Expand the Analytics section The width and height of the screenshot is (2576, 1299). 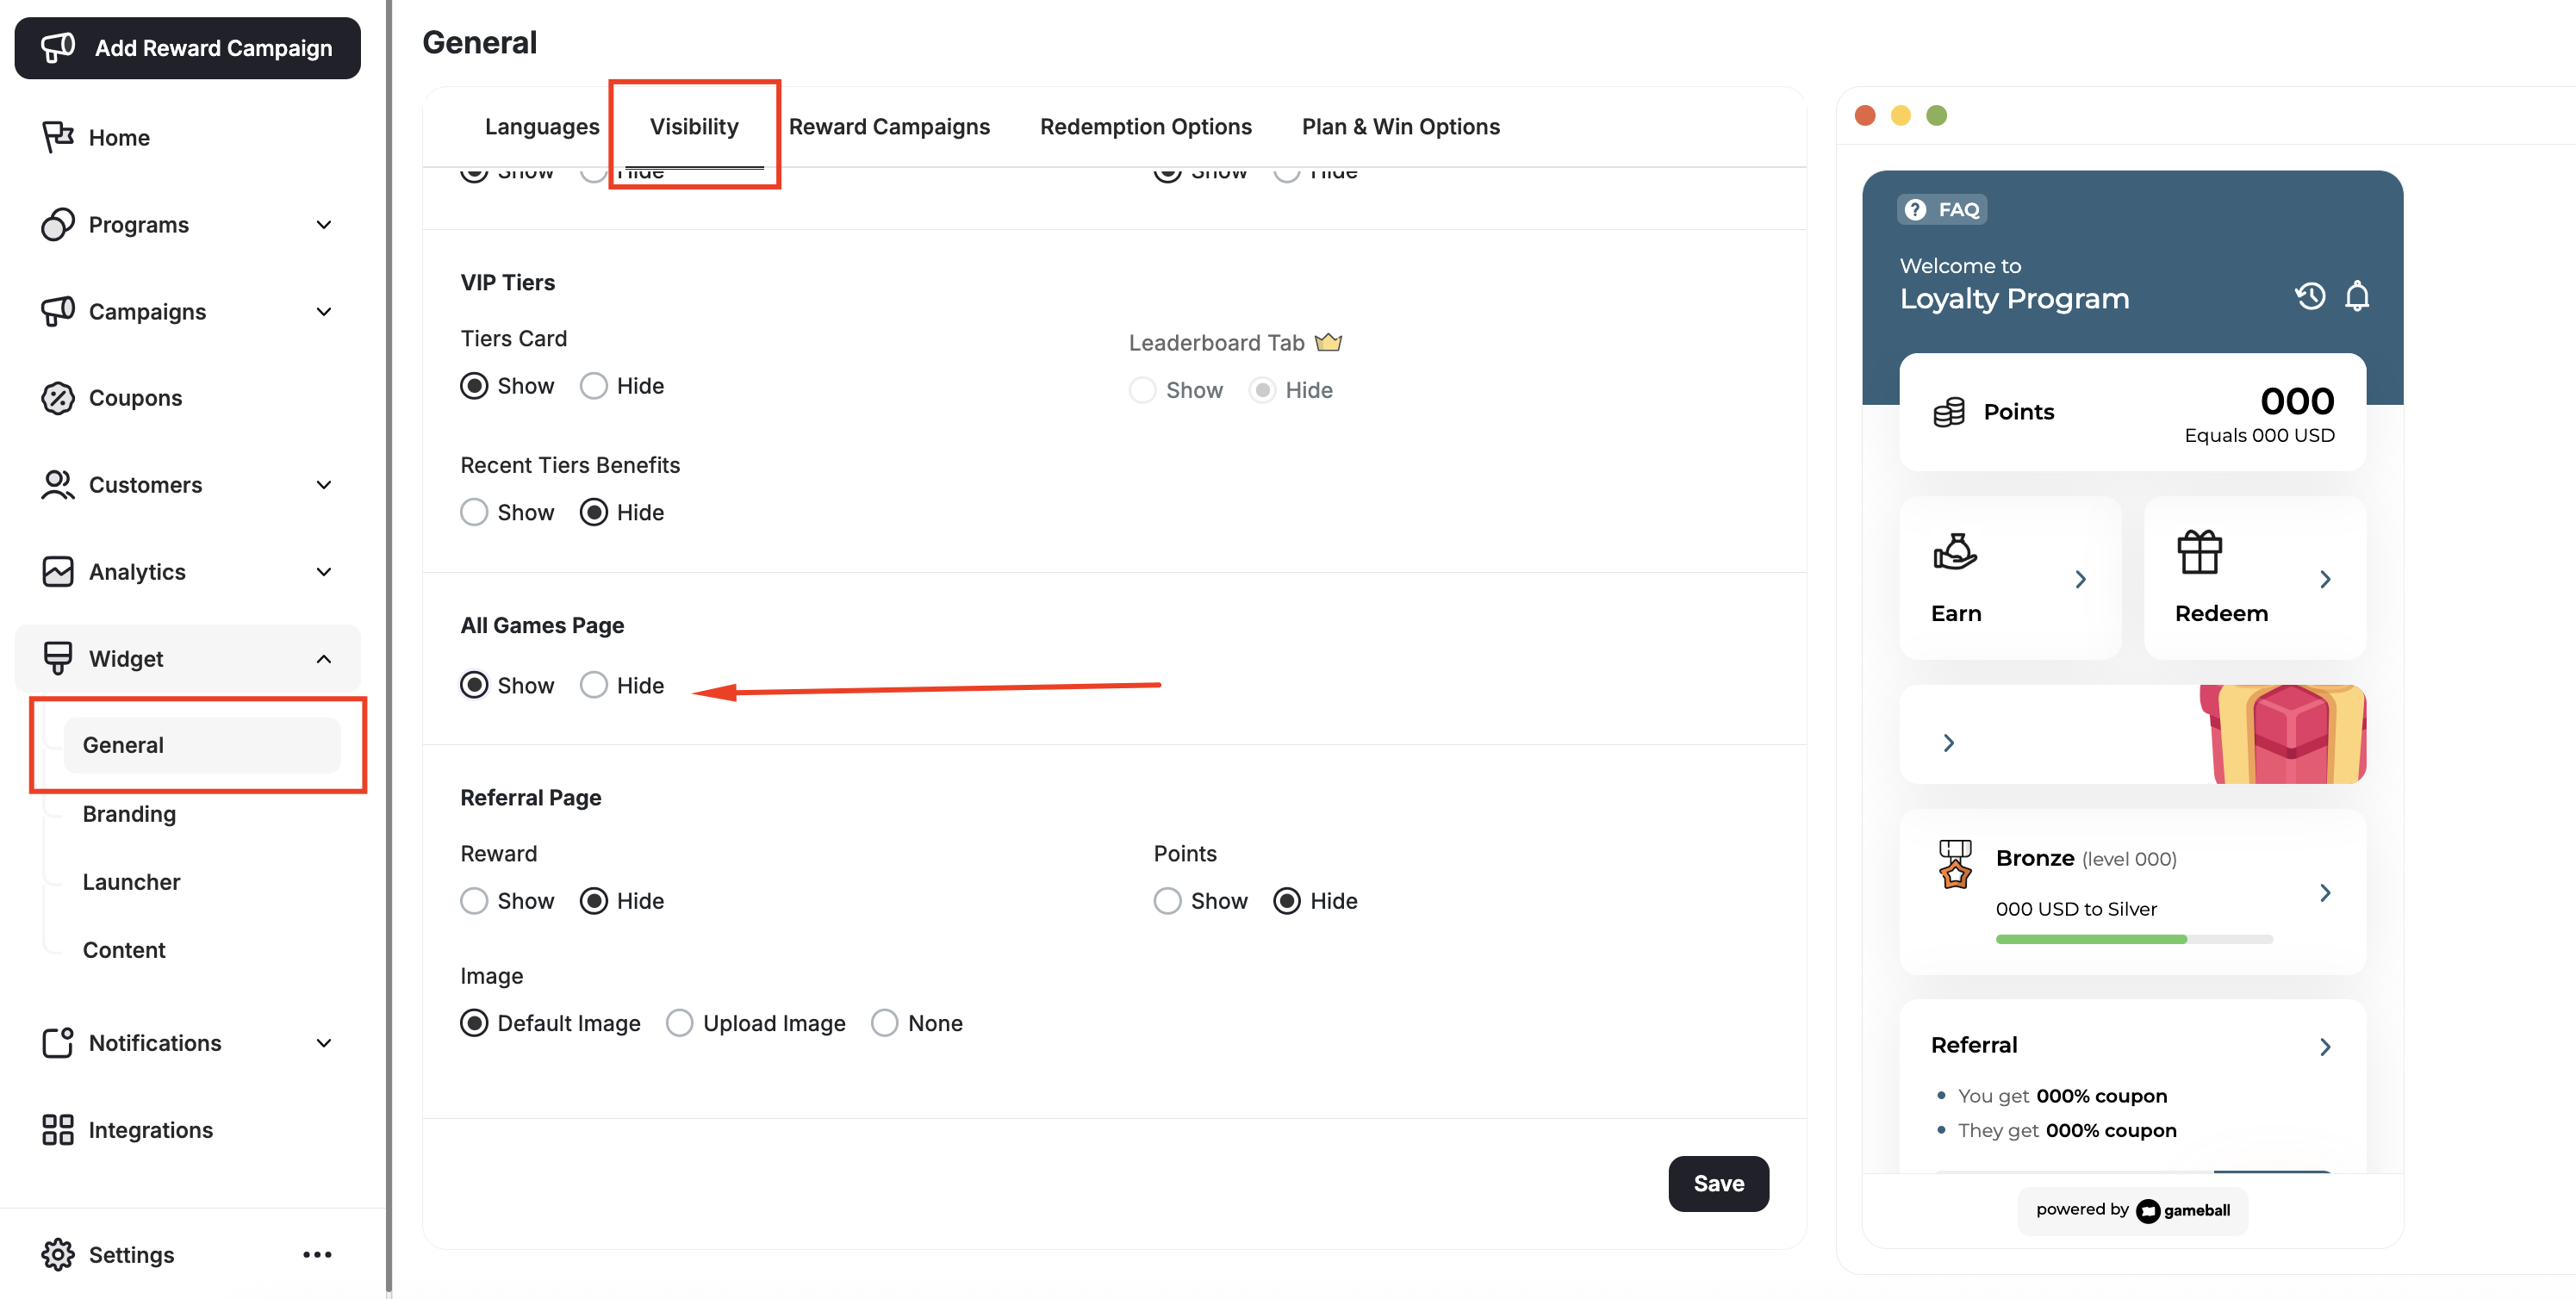[323, 571]
